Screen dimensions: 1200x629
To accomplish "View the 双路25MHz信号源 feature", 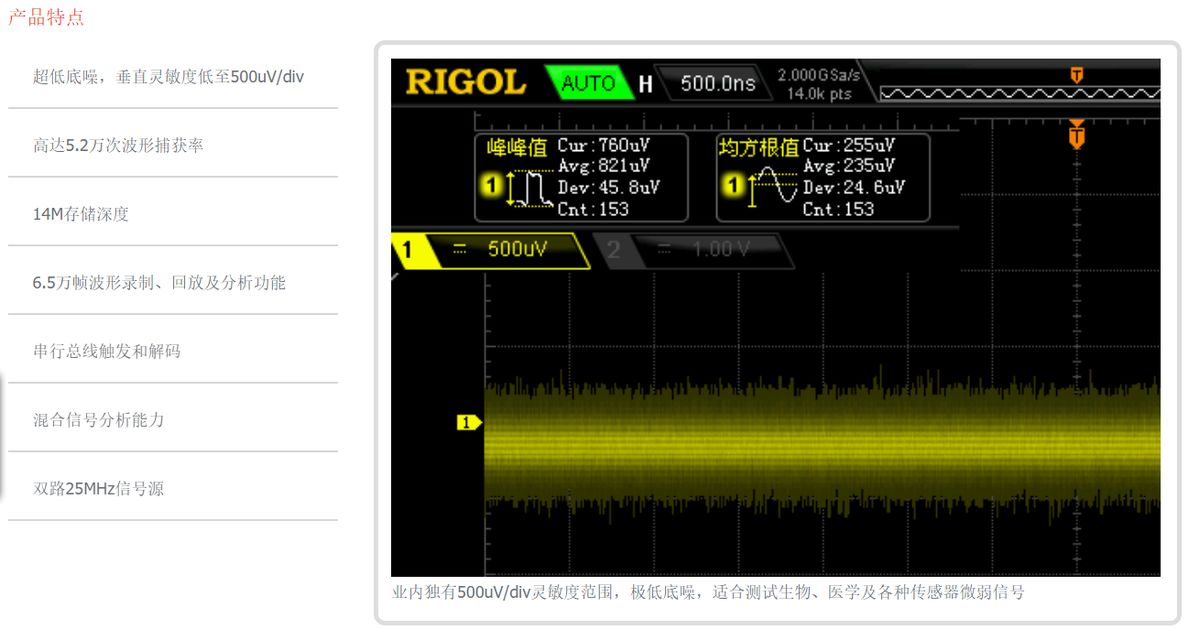I will point(98,489).
